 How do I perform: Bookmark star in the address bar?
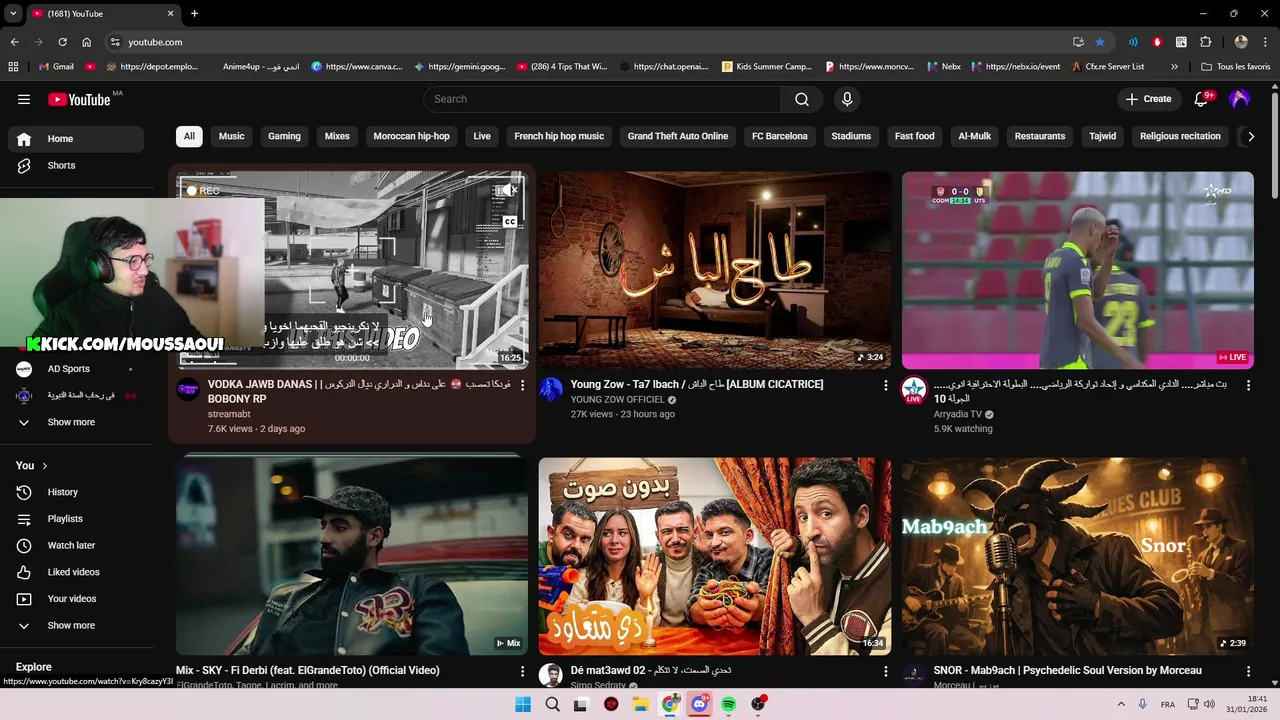tap(1100, 42)
